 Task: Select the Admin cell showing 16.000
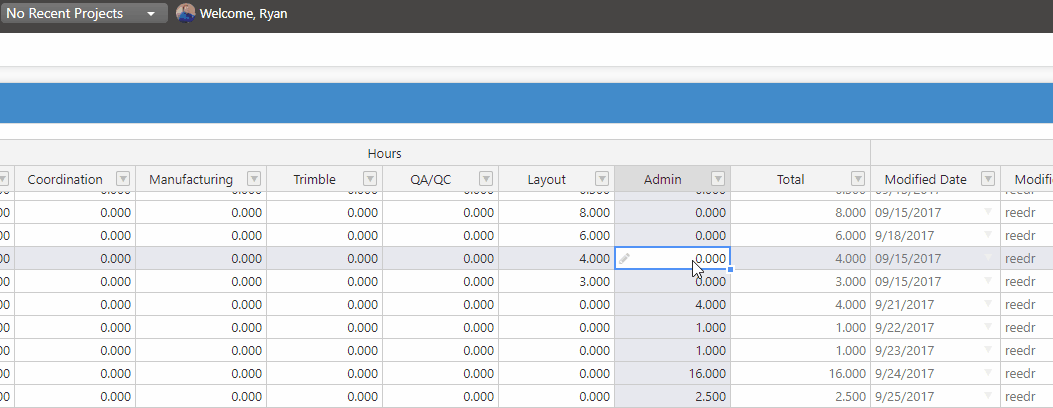click(x=672, y=372)
